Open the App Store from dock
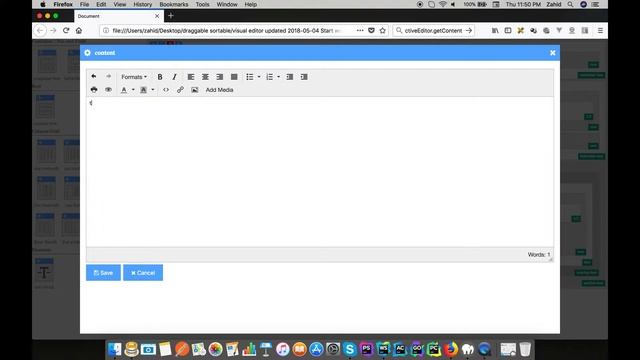This screenshot has width=640, height=360. [316, 349]
